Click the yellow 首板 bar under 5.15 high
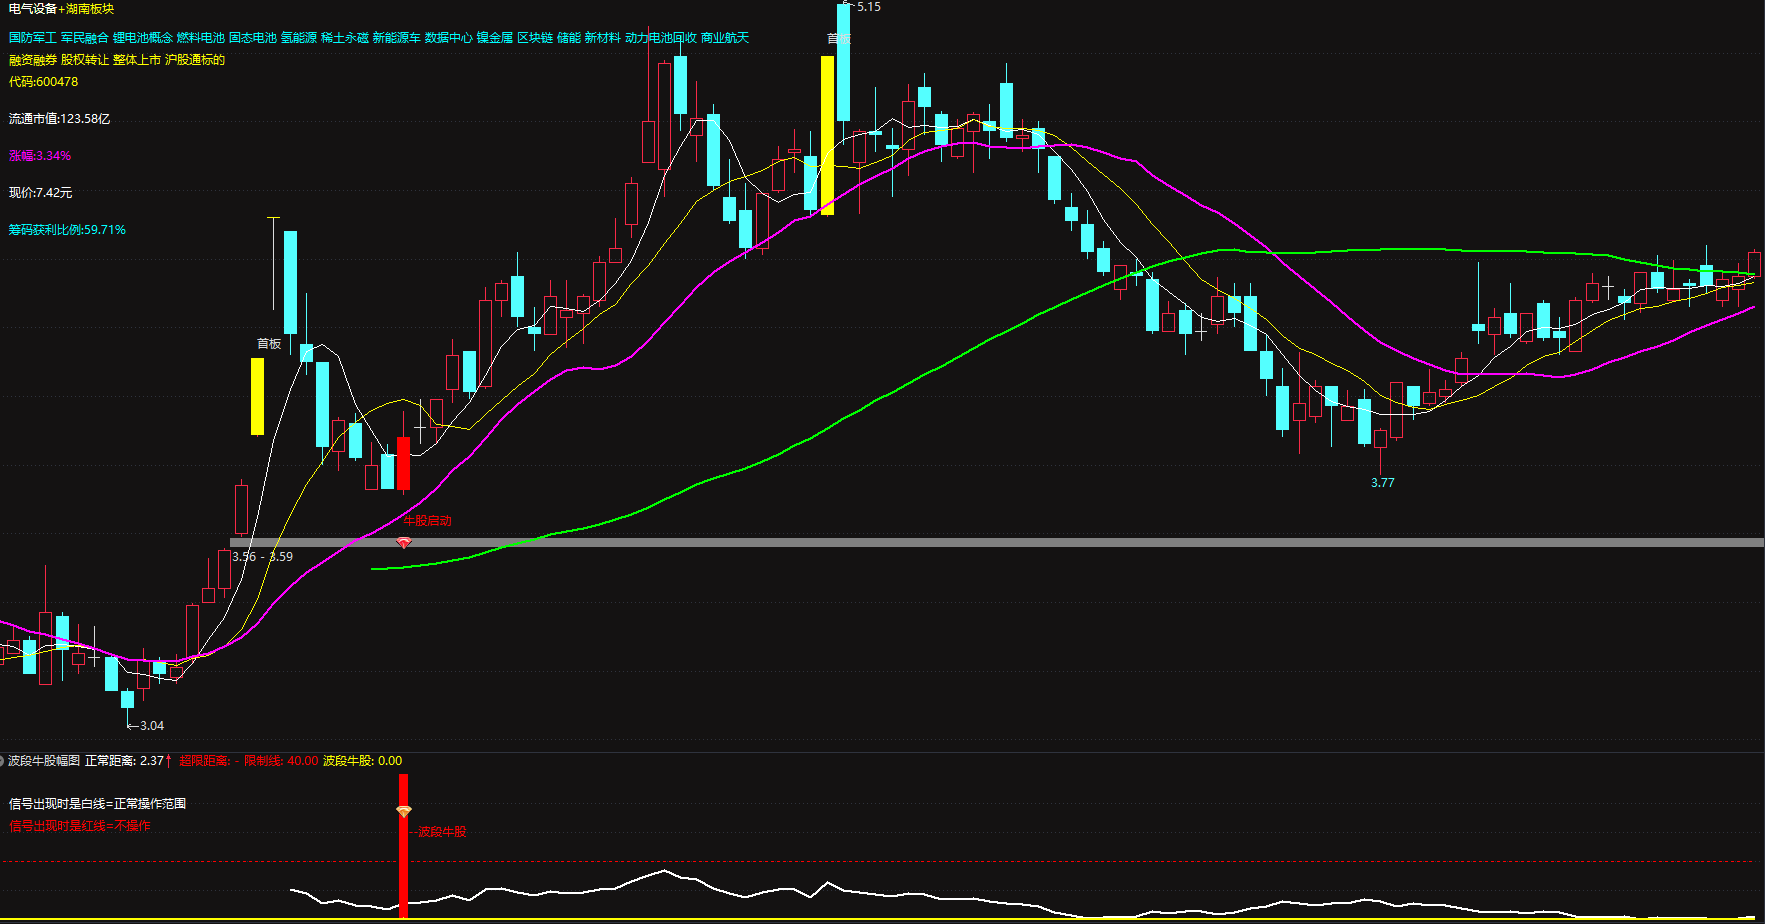This screenshot has height=924, width=1765. pyautogui.click(x=827, y=135)
